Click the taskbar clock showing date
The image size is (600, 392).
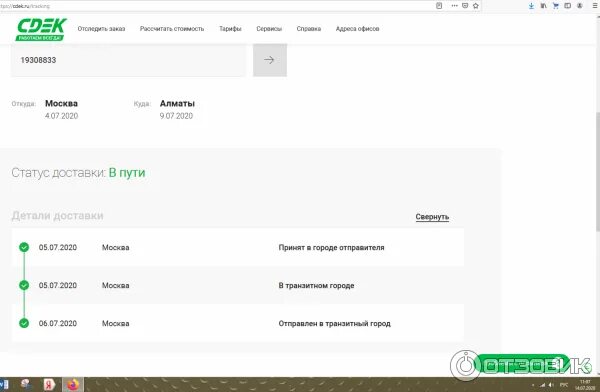click(x=584, y=385)
